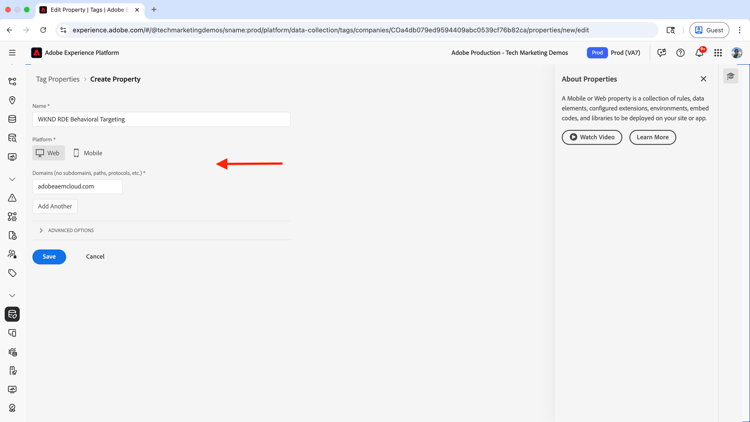
Task: Open the location pin sidebar icon
Action: [12, 100]
